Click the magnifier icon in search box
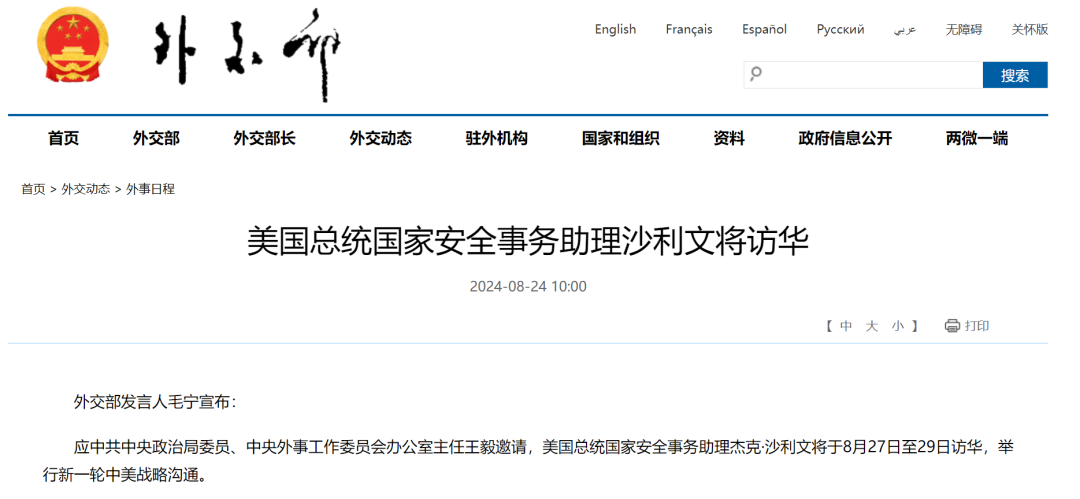 point(756,74)
